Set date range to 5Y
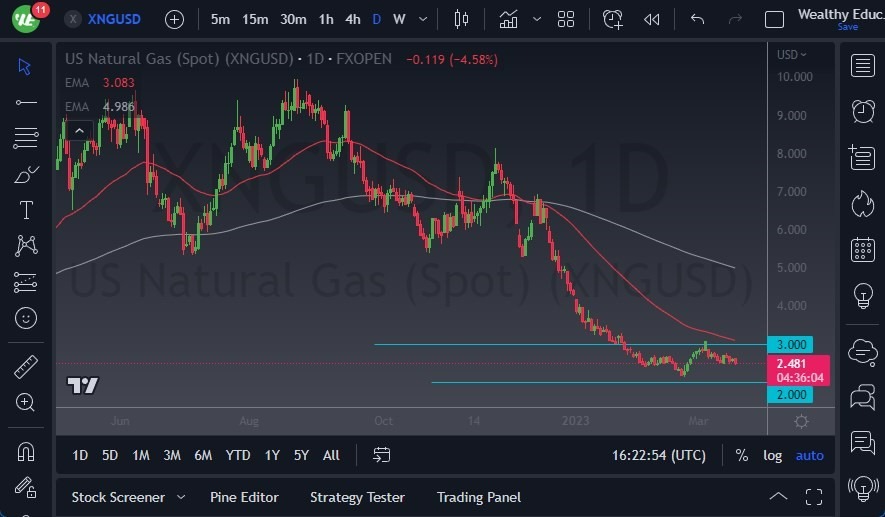The image size is (885, 517). 301,455
